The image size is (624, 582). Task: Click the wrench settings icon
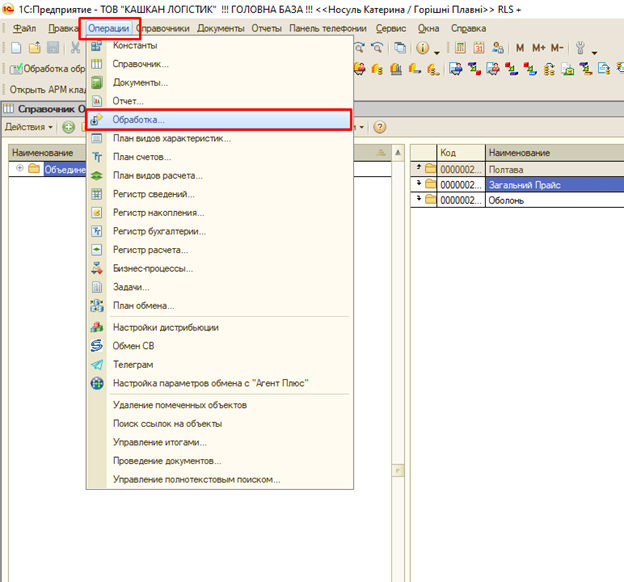[x=580, y=48]
